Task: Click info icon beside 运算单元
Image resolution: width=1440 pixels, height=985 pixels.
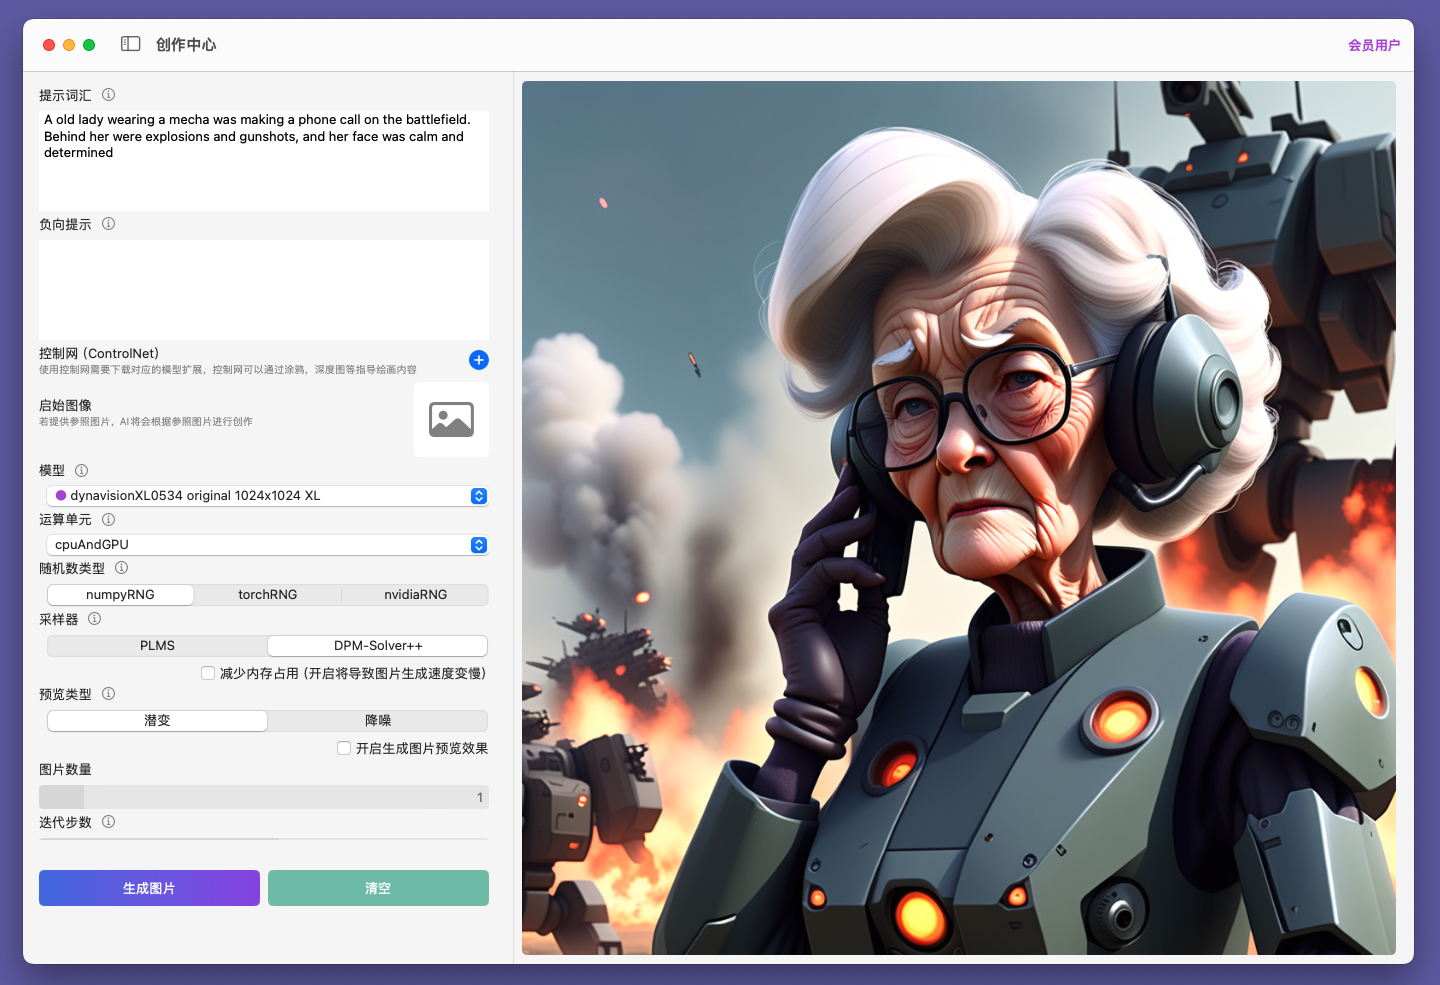Action: coord(109,519)
